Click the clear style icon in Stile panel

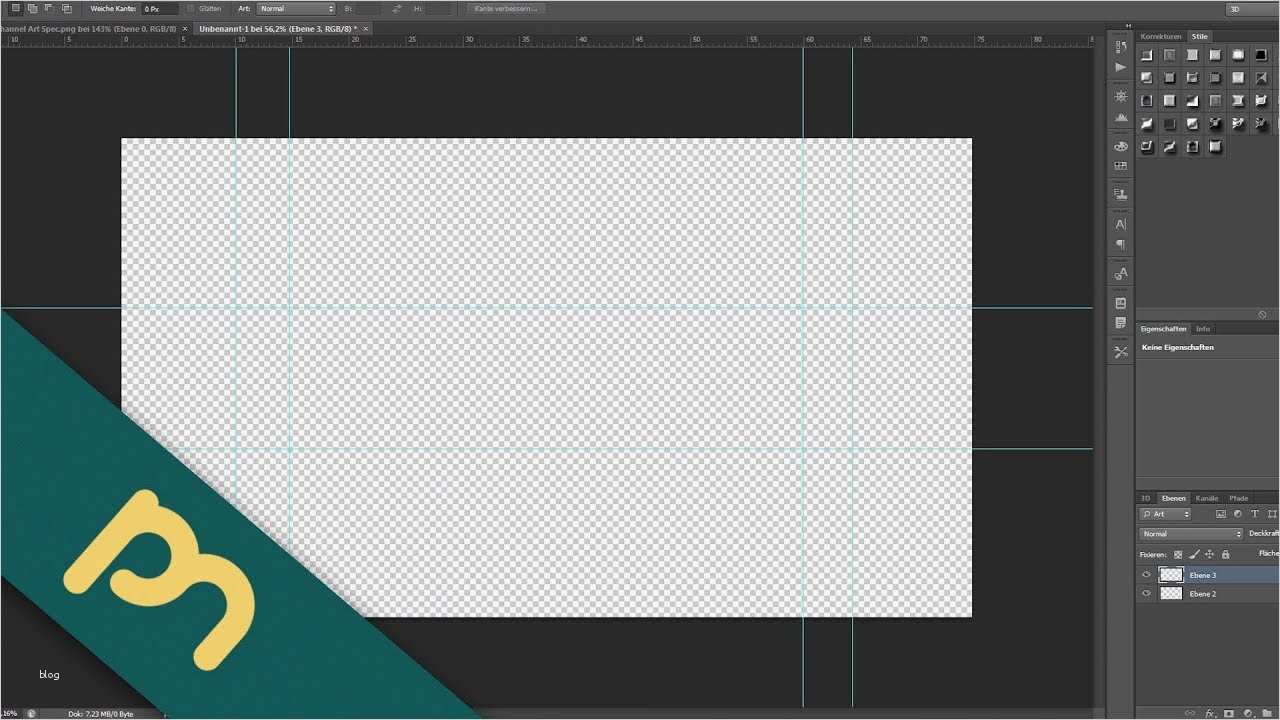coord(1263,314)
